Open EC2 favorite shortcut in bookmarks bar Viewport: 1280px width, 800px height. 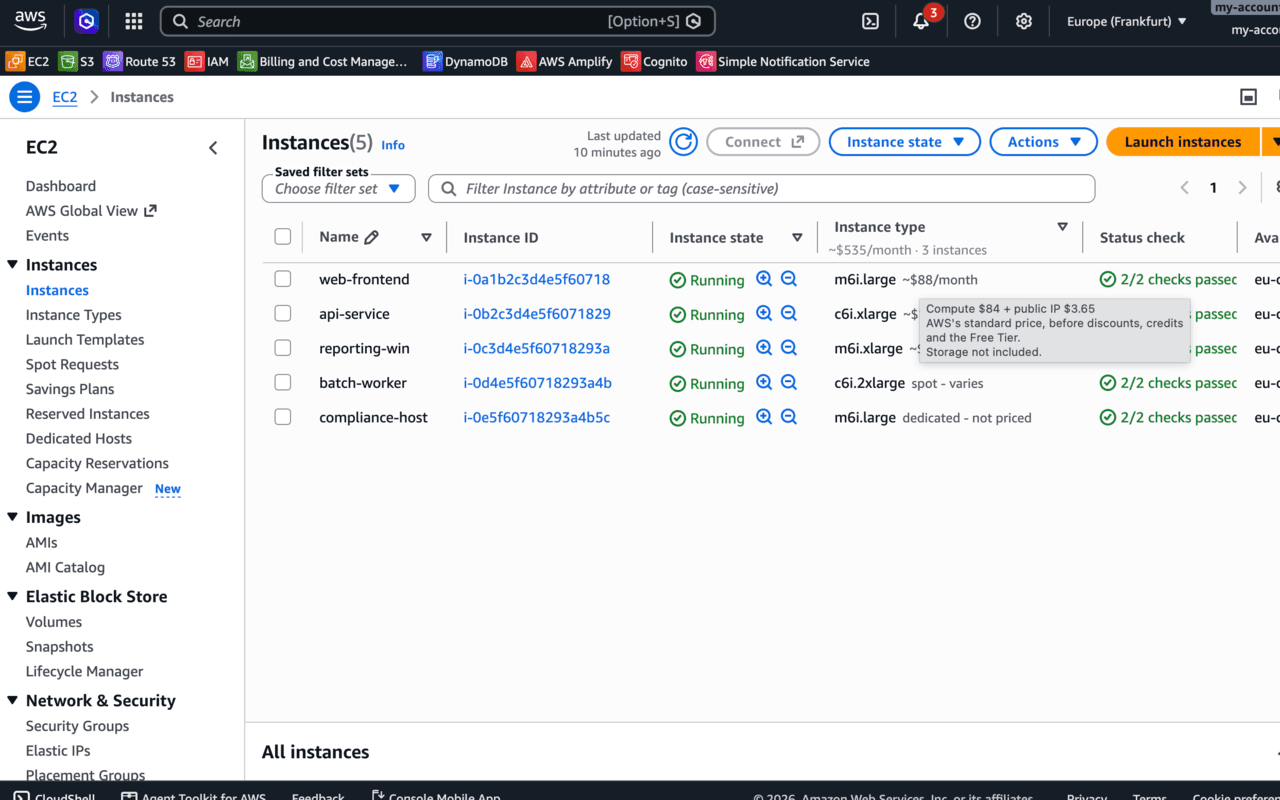(x=28, y=61)
